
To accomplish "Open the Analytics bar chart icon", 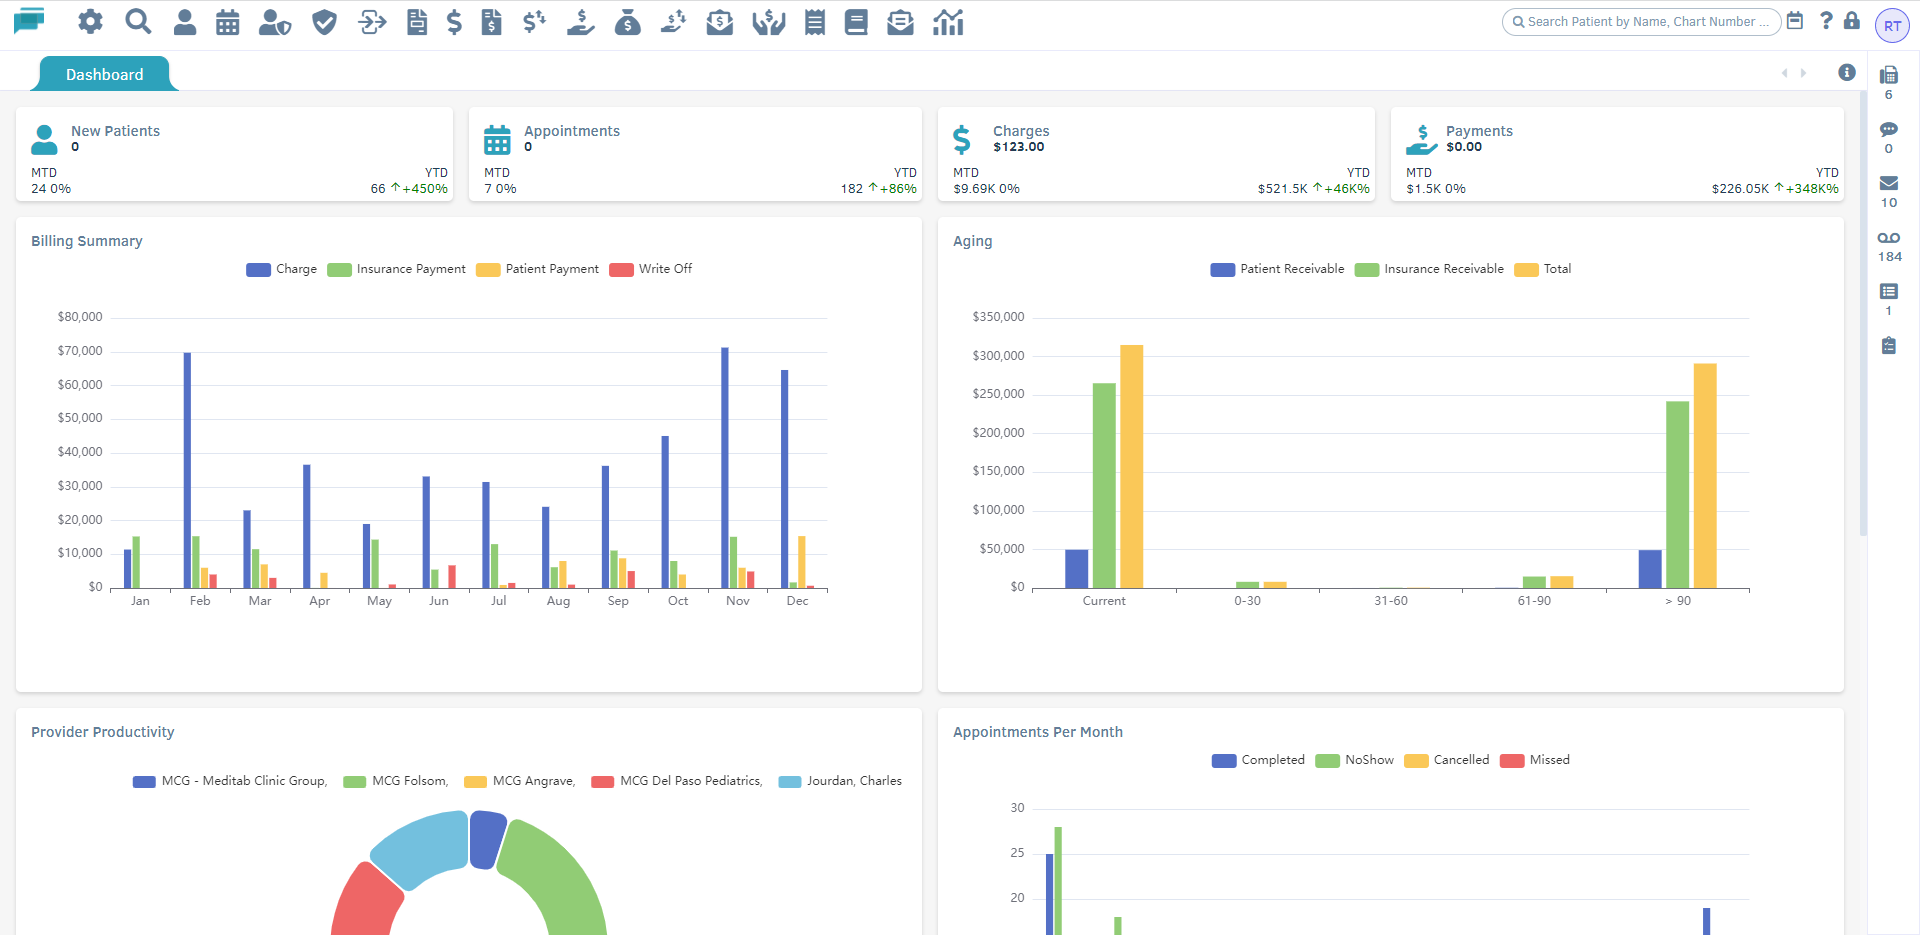I will pyautogui.click(x=947, y=22).
